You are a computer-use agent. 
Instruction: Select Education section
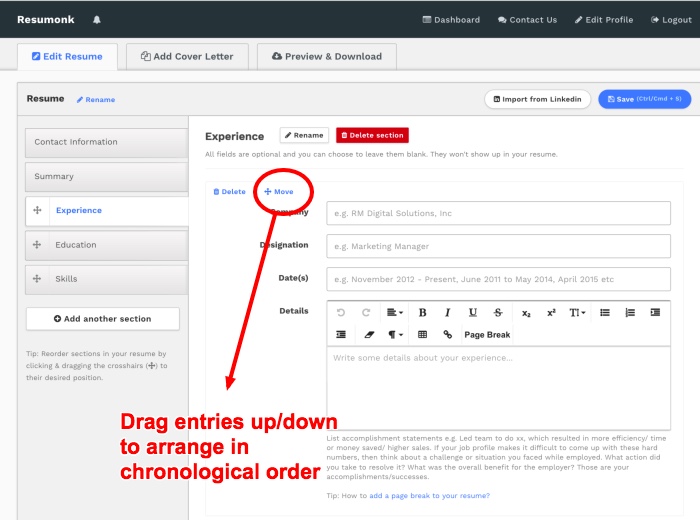coord(107,245)
